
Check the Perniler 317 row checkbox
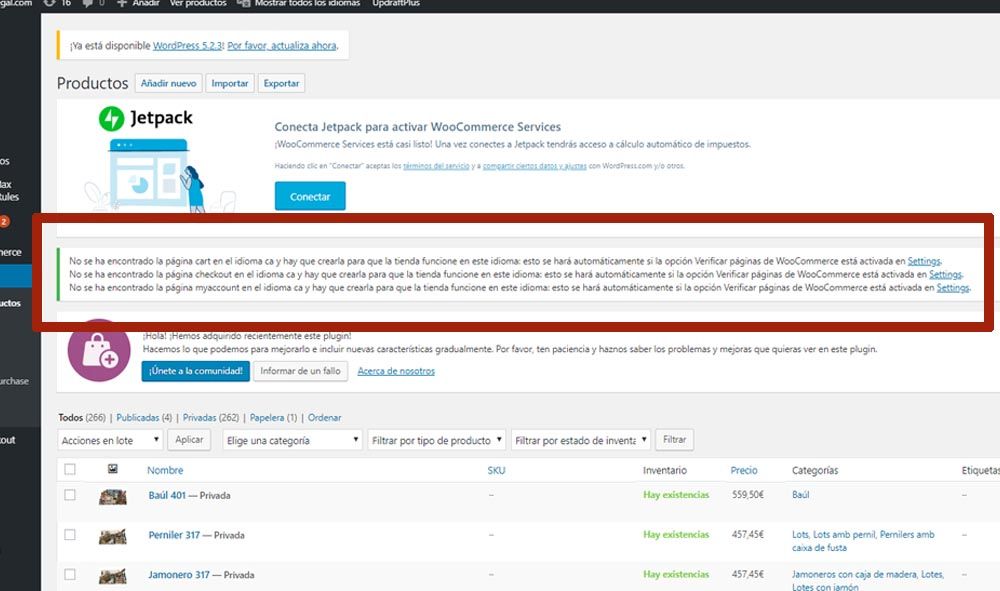pyautogui.click(x=70, y=534)
